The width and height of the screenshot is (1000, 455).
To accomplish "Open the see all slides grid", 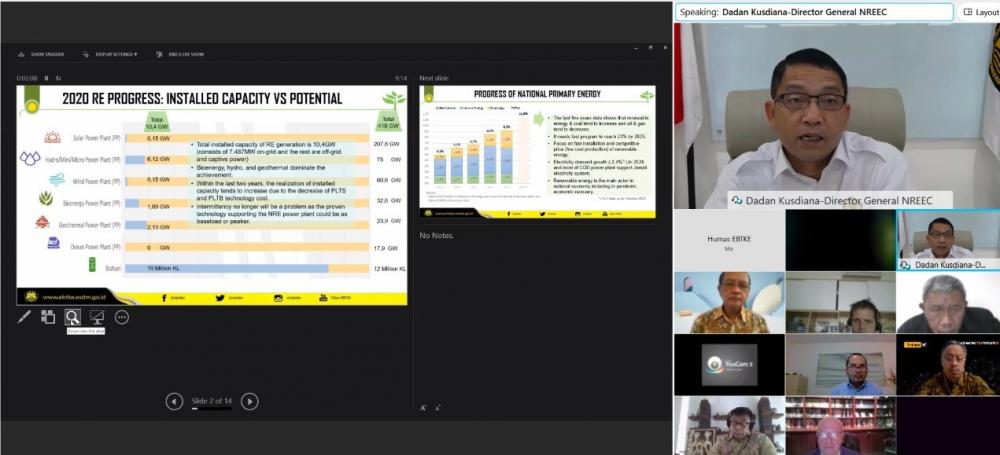I will coord(48,317).
